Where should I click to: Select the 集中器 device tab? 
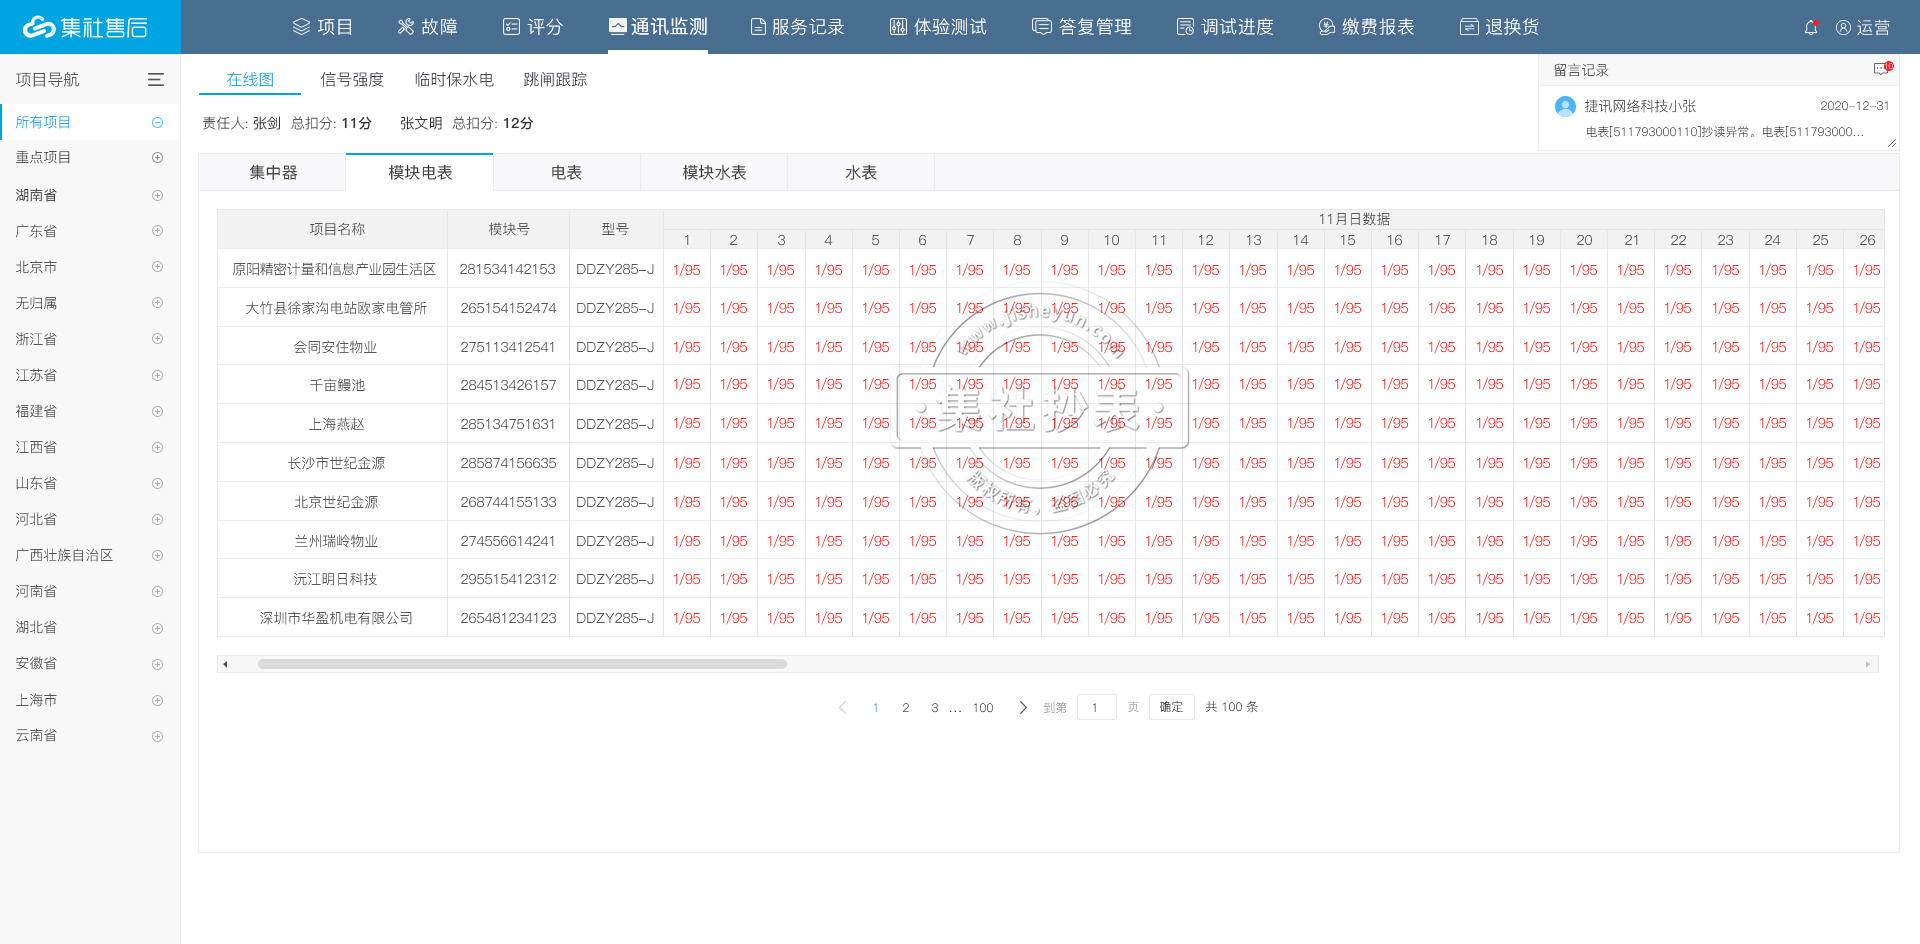[273, 173]
